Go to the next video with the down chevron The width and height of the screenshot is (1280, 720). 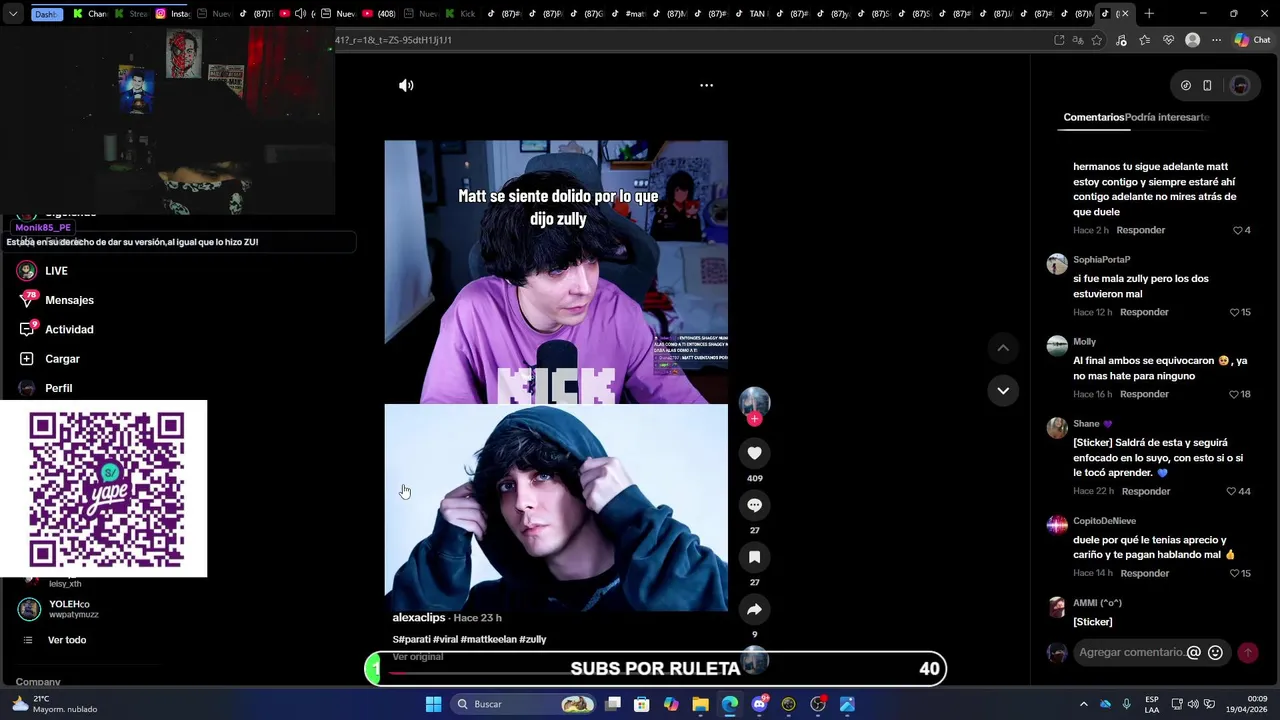1003,391
